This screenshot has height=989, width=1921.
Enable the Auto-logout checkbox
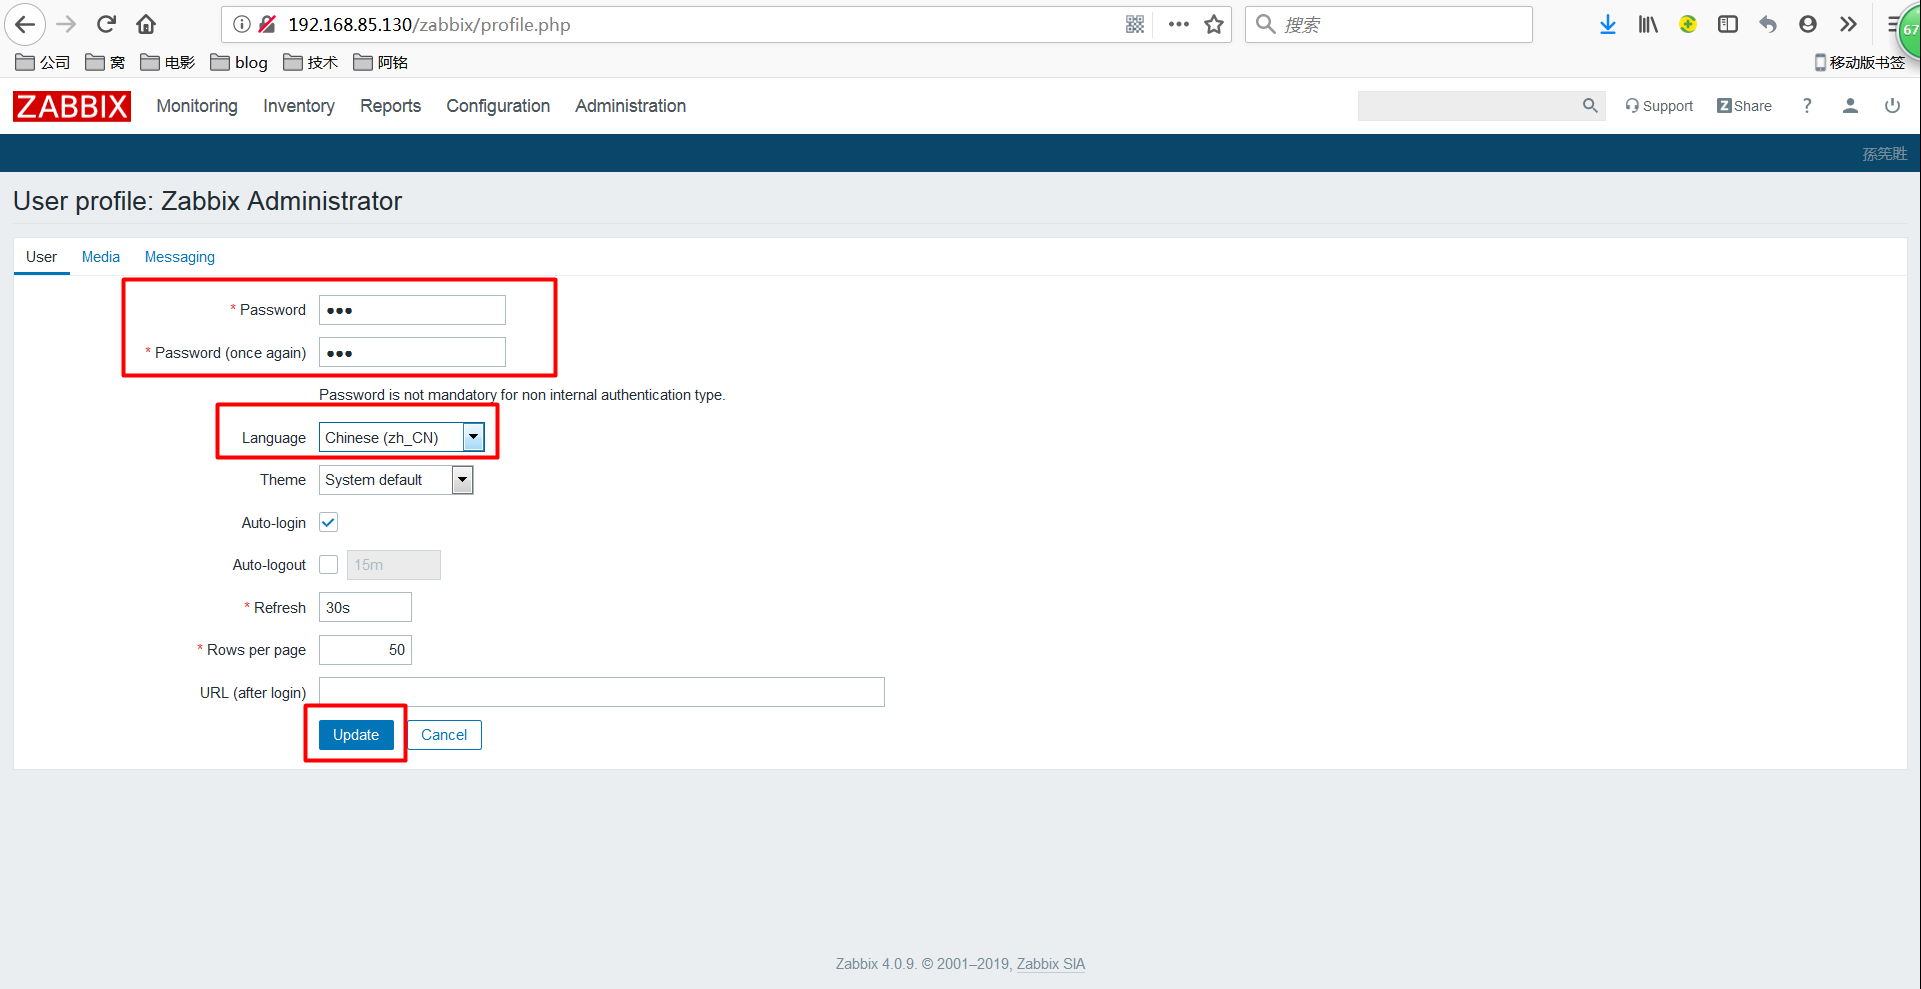[x=328, y=564]
